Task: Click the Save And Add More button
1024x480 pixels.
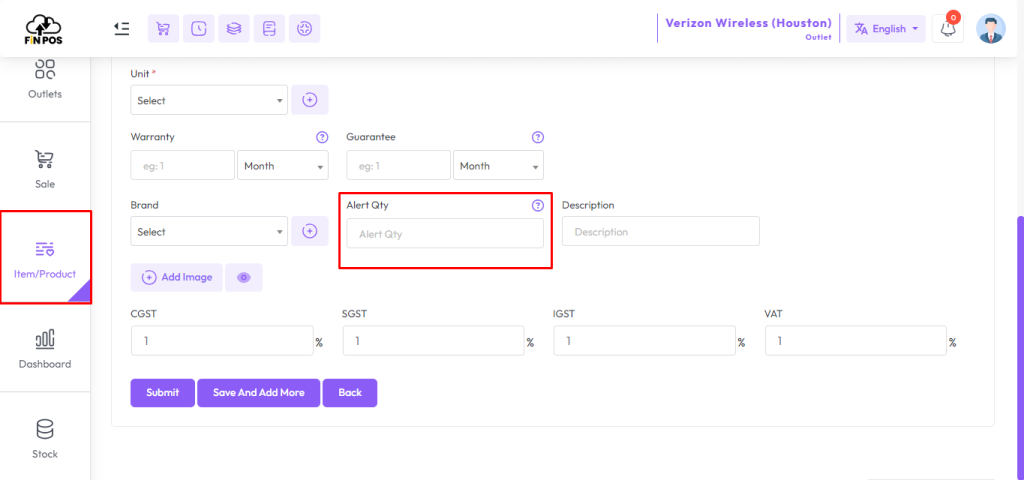Action: point(258,393)
